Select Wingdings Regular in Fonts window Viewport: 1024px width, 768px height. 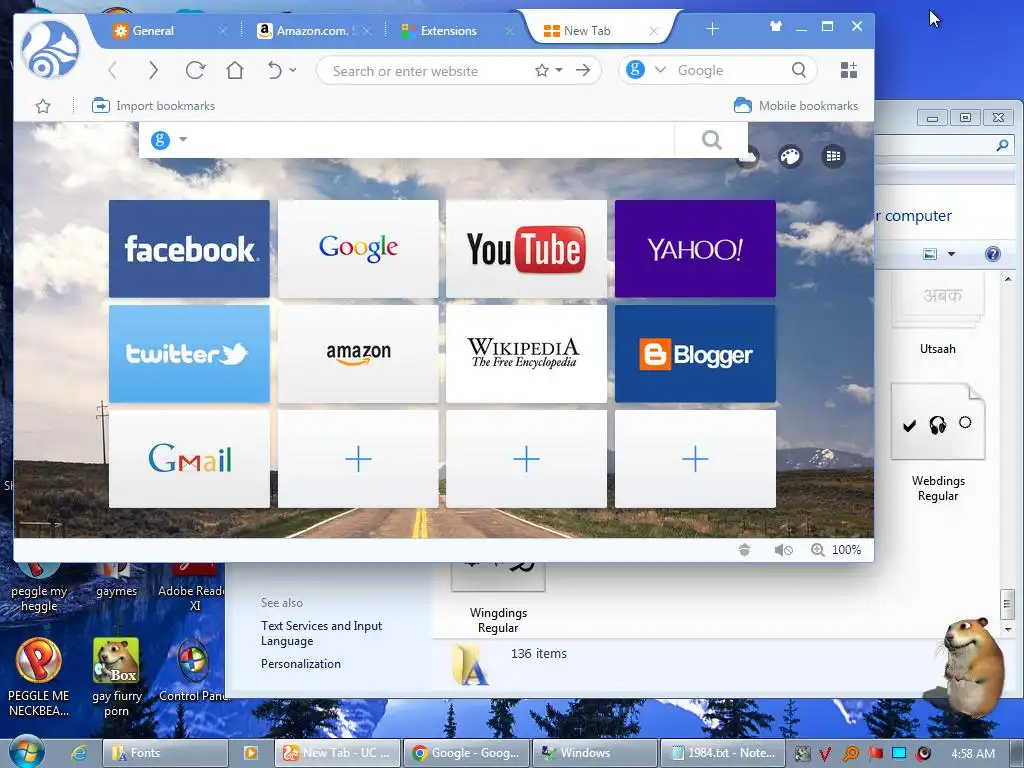point(498,598)
